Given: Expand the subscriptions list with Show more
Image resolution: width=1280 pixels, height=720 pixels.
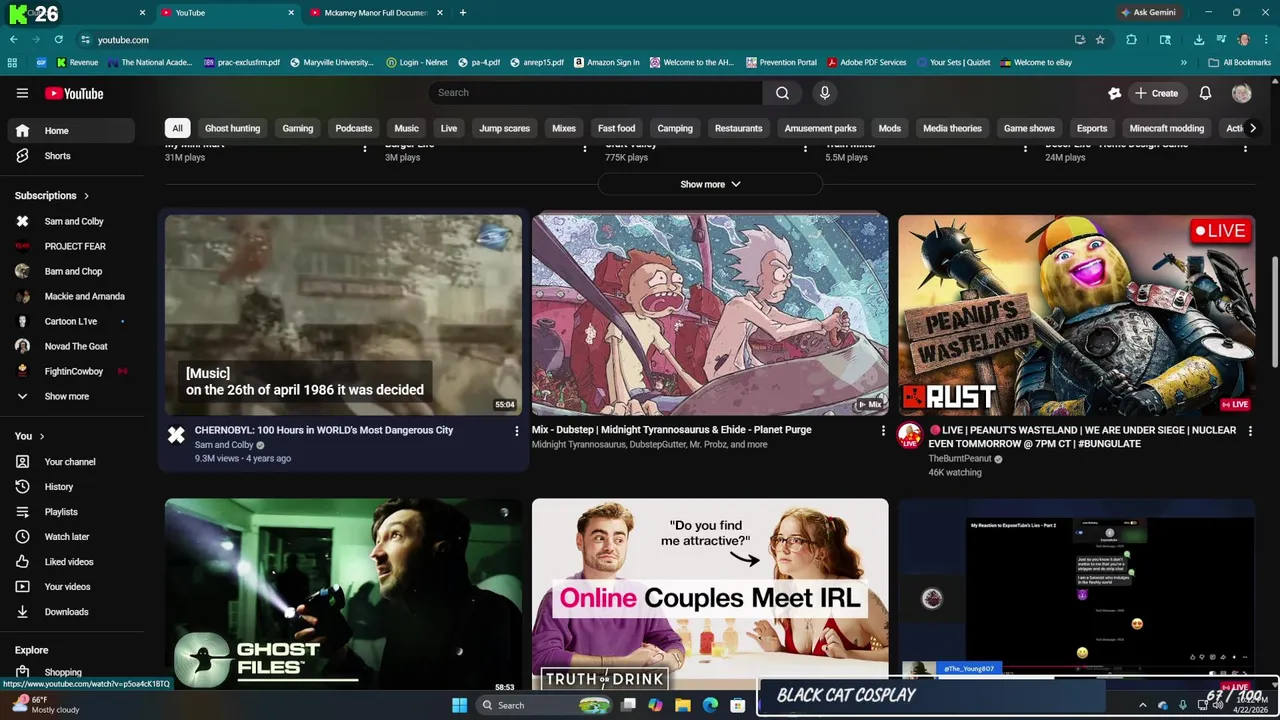Looking at the screenshot, I should tap(71, 397).
